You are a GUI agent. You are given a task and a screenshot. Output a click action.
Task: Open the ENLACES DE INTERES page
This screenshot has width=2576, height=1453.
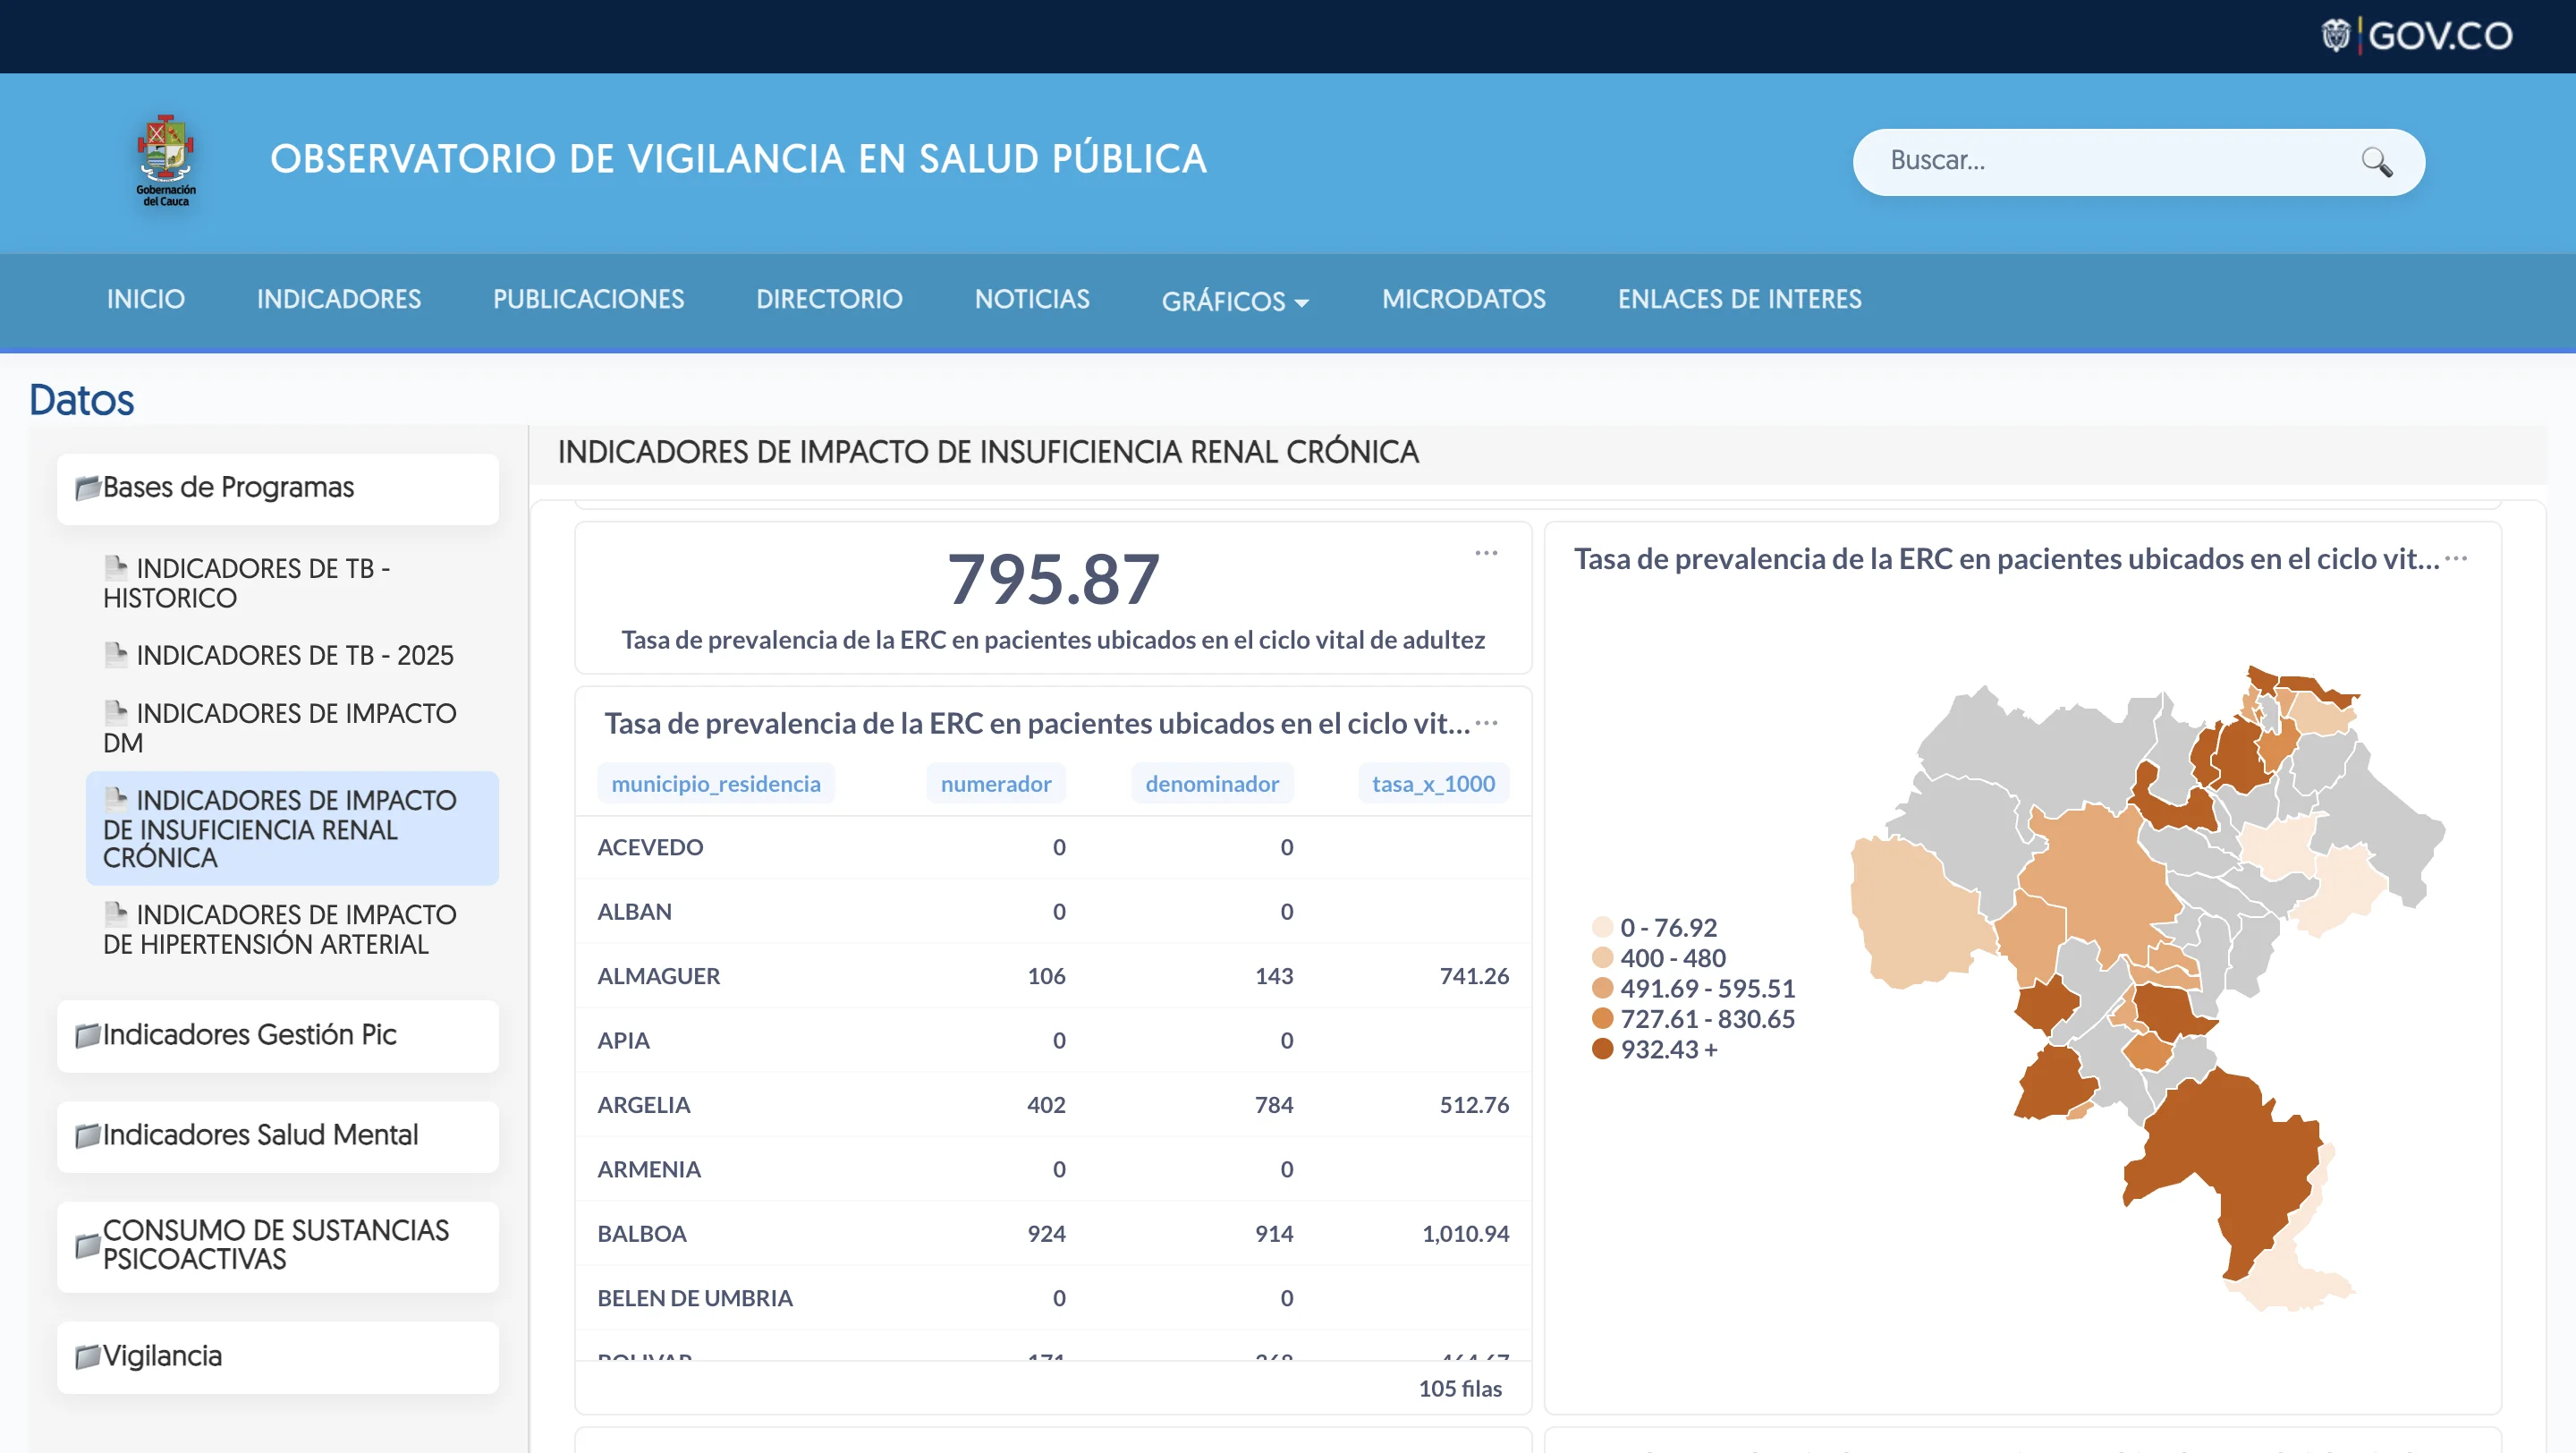coord(1739,299)
